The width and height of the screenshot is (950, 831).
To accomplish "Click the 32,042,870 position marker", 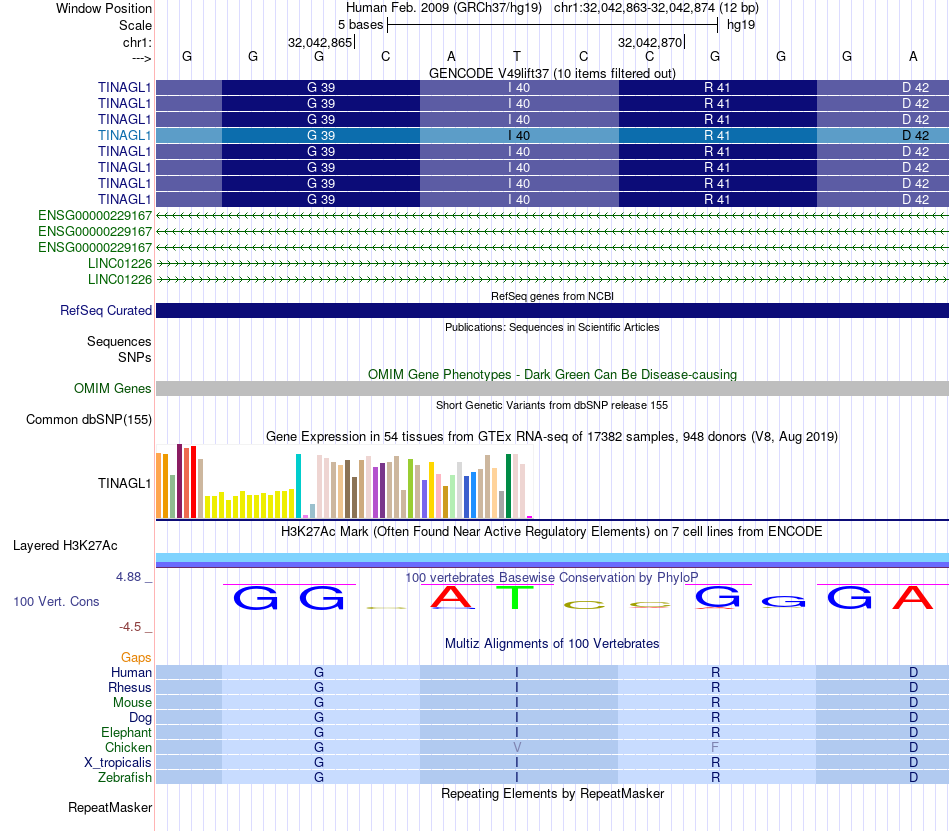I will [x=651, y=42].
